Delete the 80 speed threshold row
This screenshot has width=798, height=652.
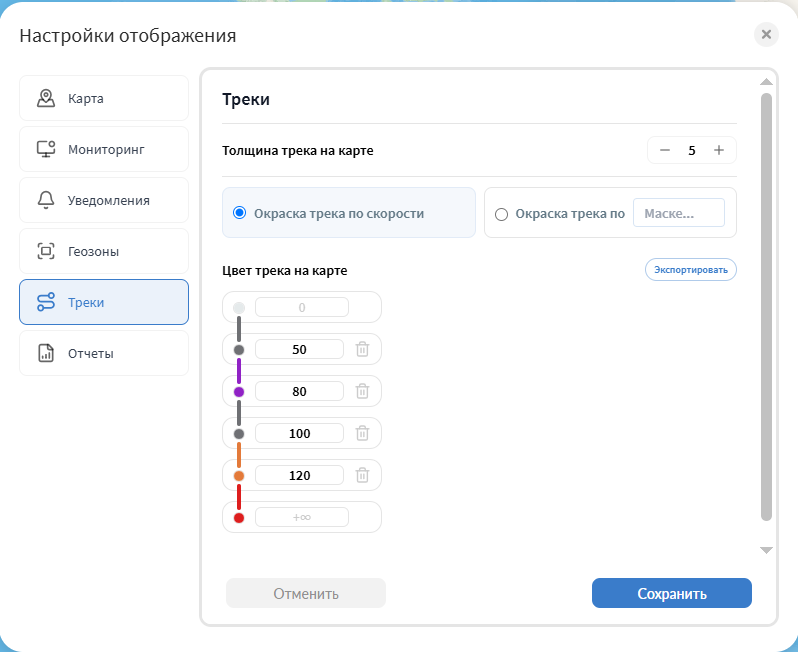[x=362, y=391]
